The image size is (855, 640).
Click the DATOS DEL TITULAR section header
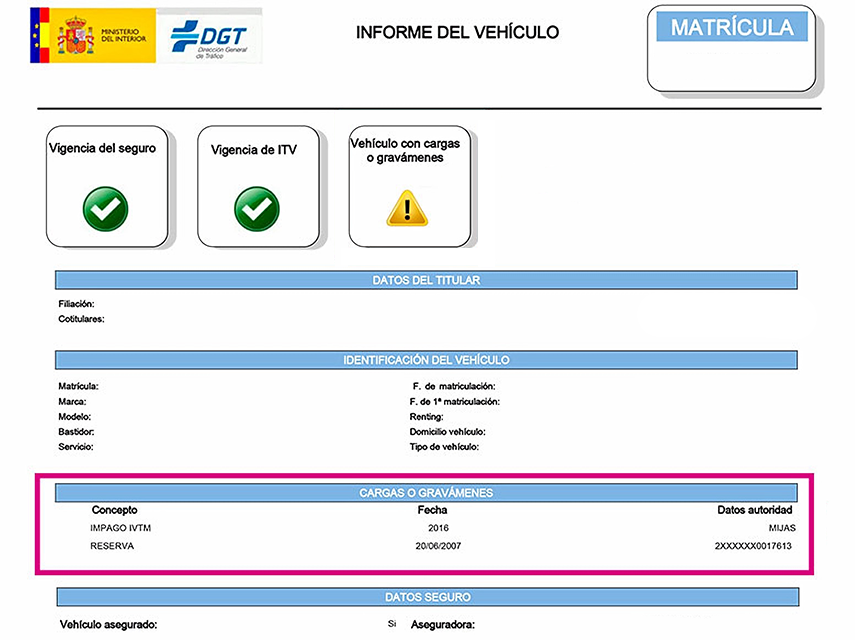426,280
